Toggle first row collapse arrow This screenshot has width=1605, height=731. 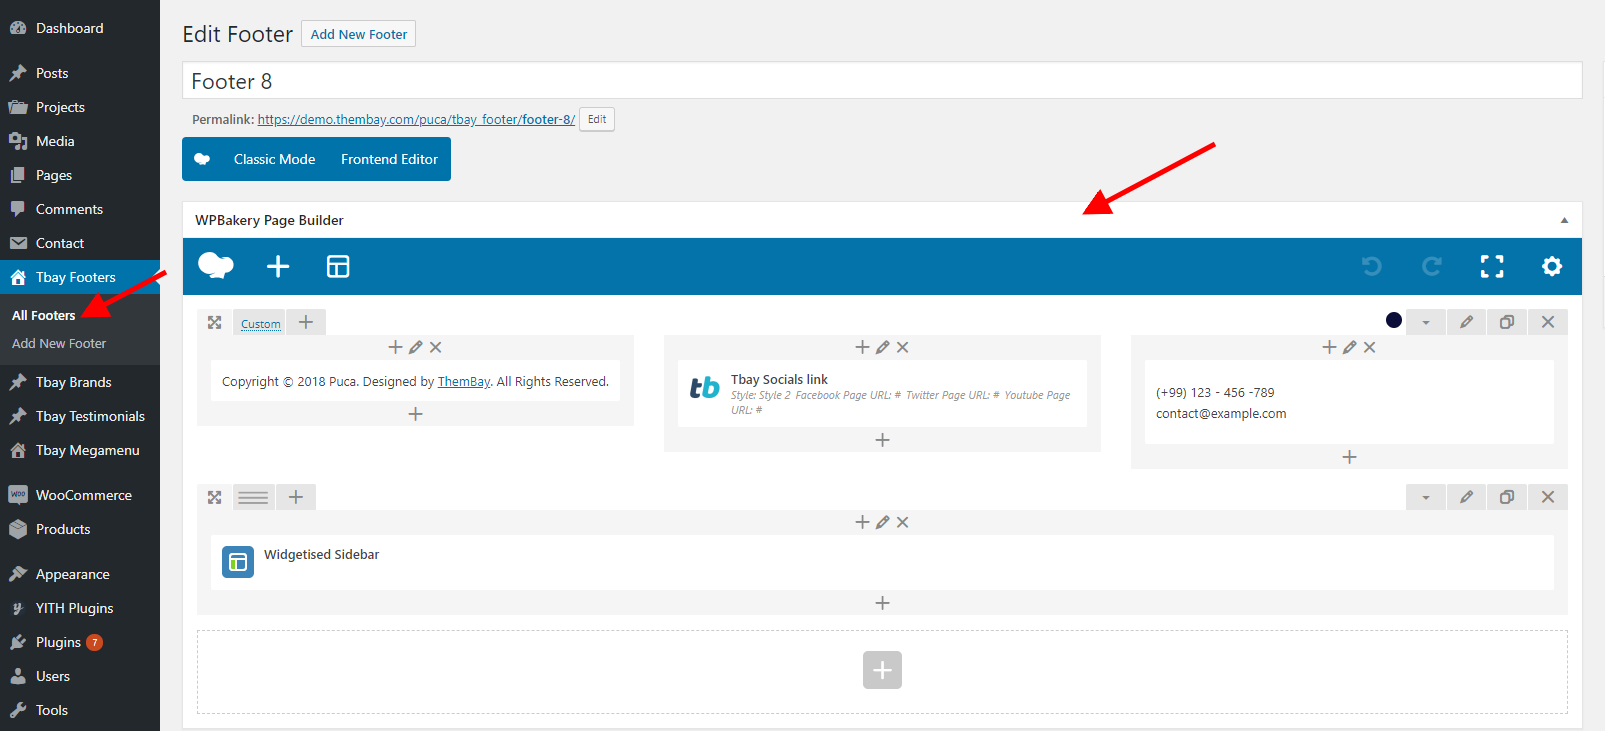pos(1426,322)
